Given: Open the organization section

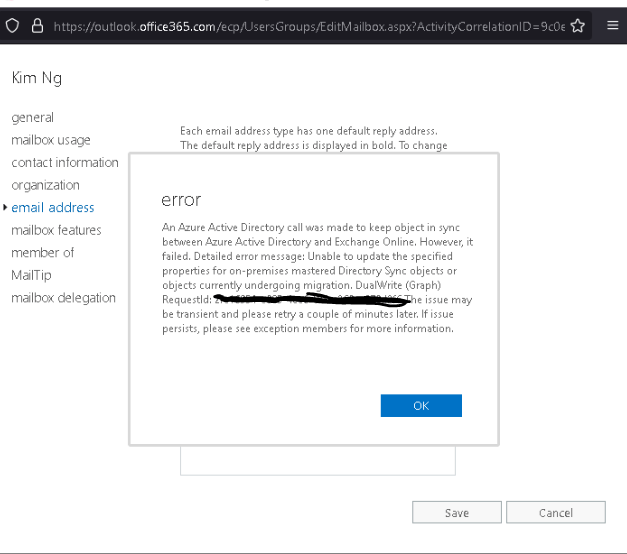Looking at the screenshot, I should click(45, 185).
